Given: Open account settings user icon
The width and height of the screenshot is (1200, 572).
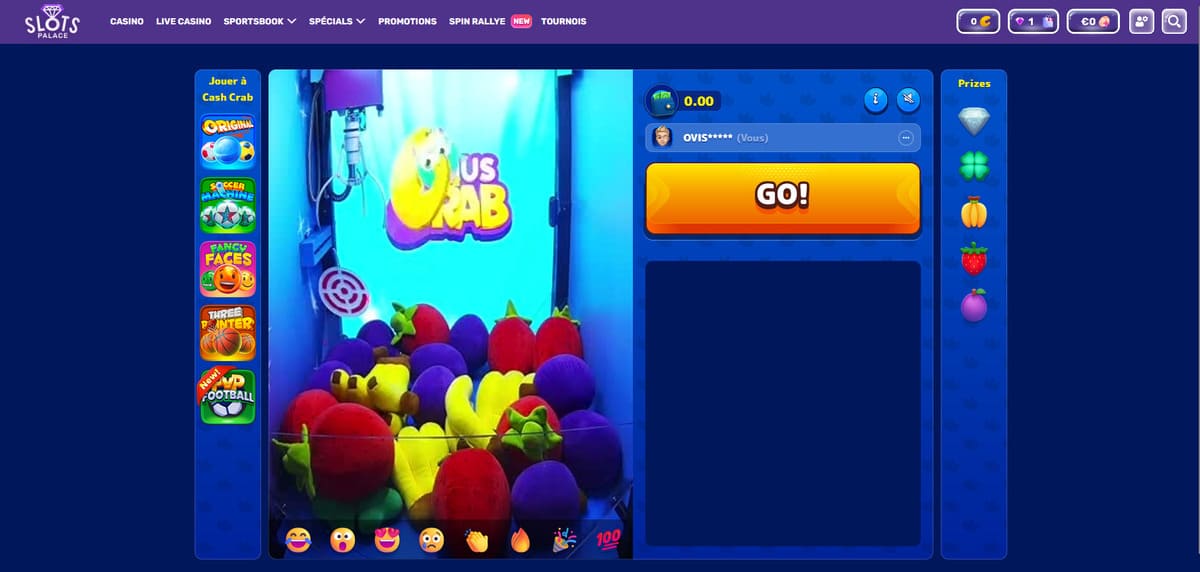Looking at the screenshot, I should (1140, 21).
